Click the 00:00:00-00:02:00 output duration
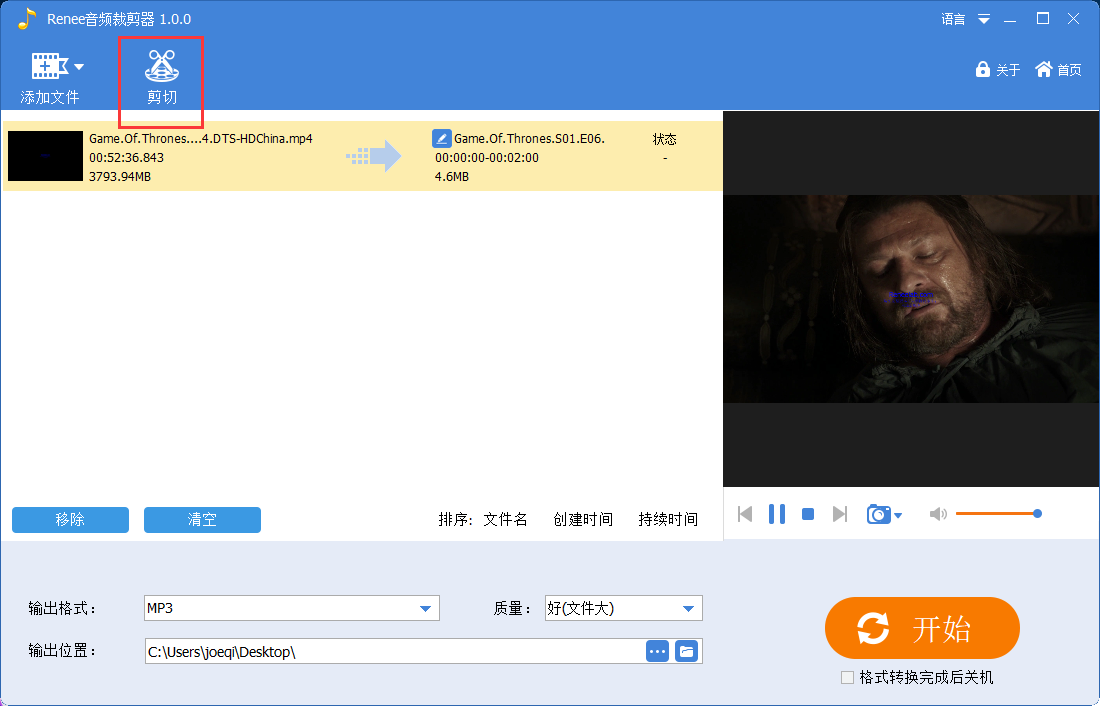 [x=487, y=158]
